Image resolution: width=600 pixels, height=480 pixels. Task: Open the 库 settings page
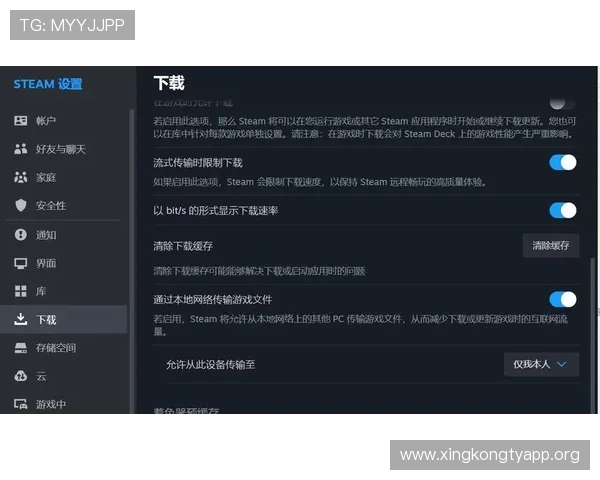pyautogui.click(x=64, y=291)
